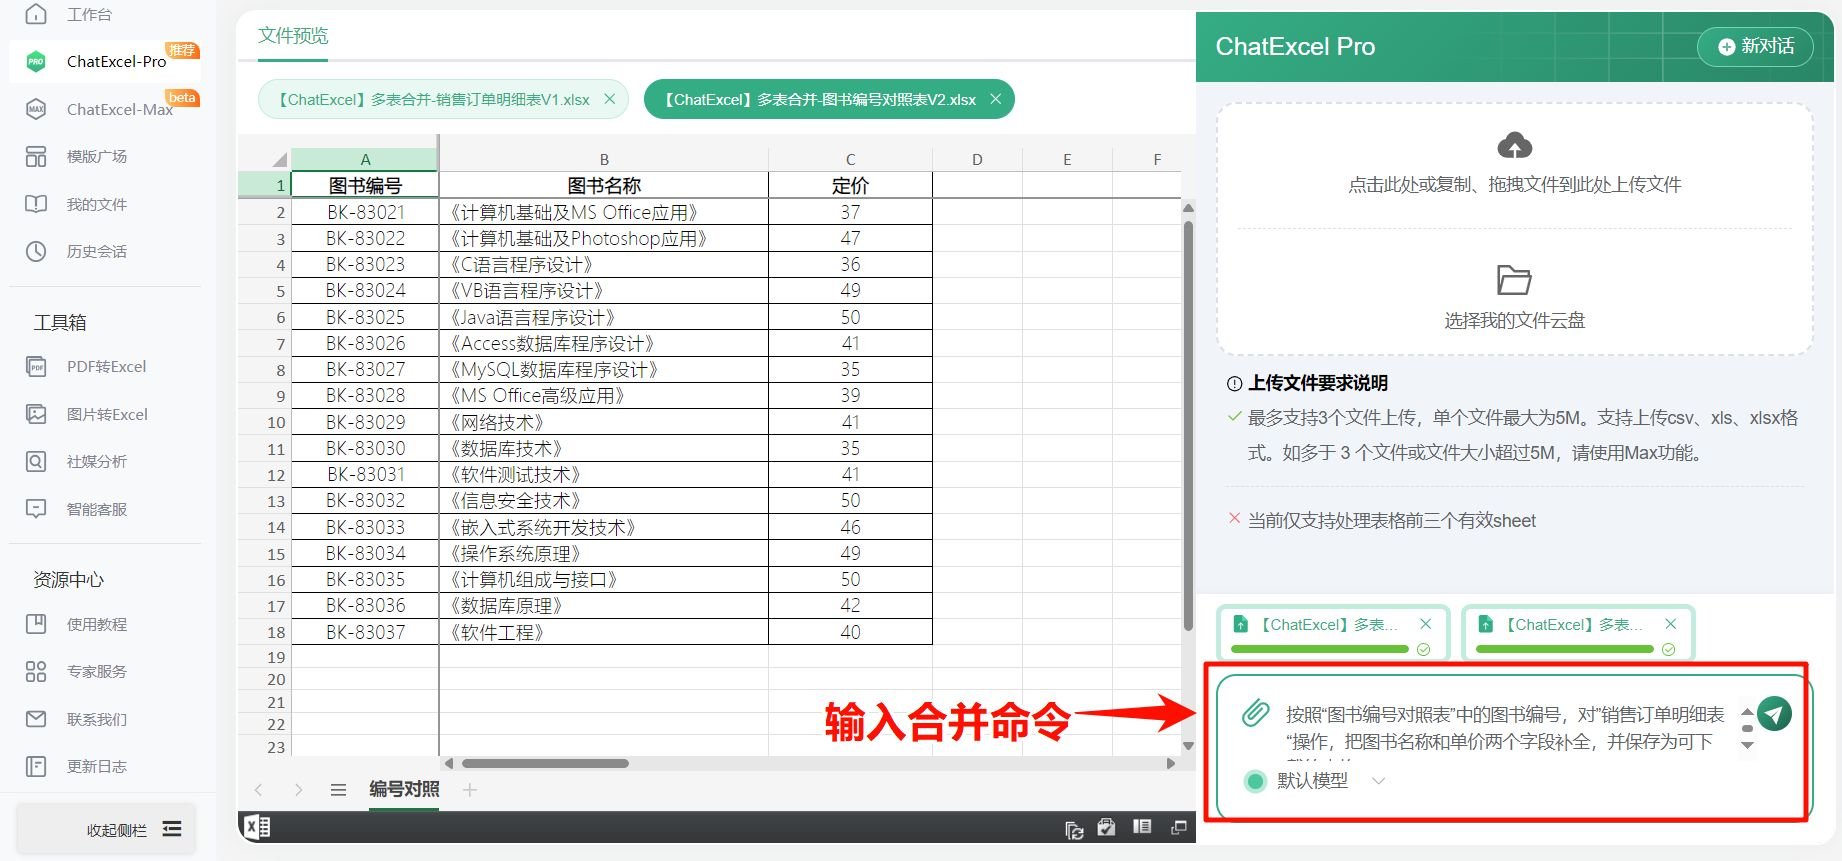
Task: Switch to 销售订单明细表V1.xlsx file tab
Action: point(432,100)
